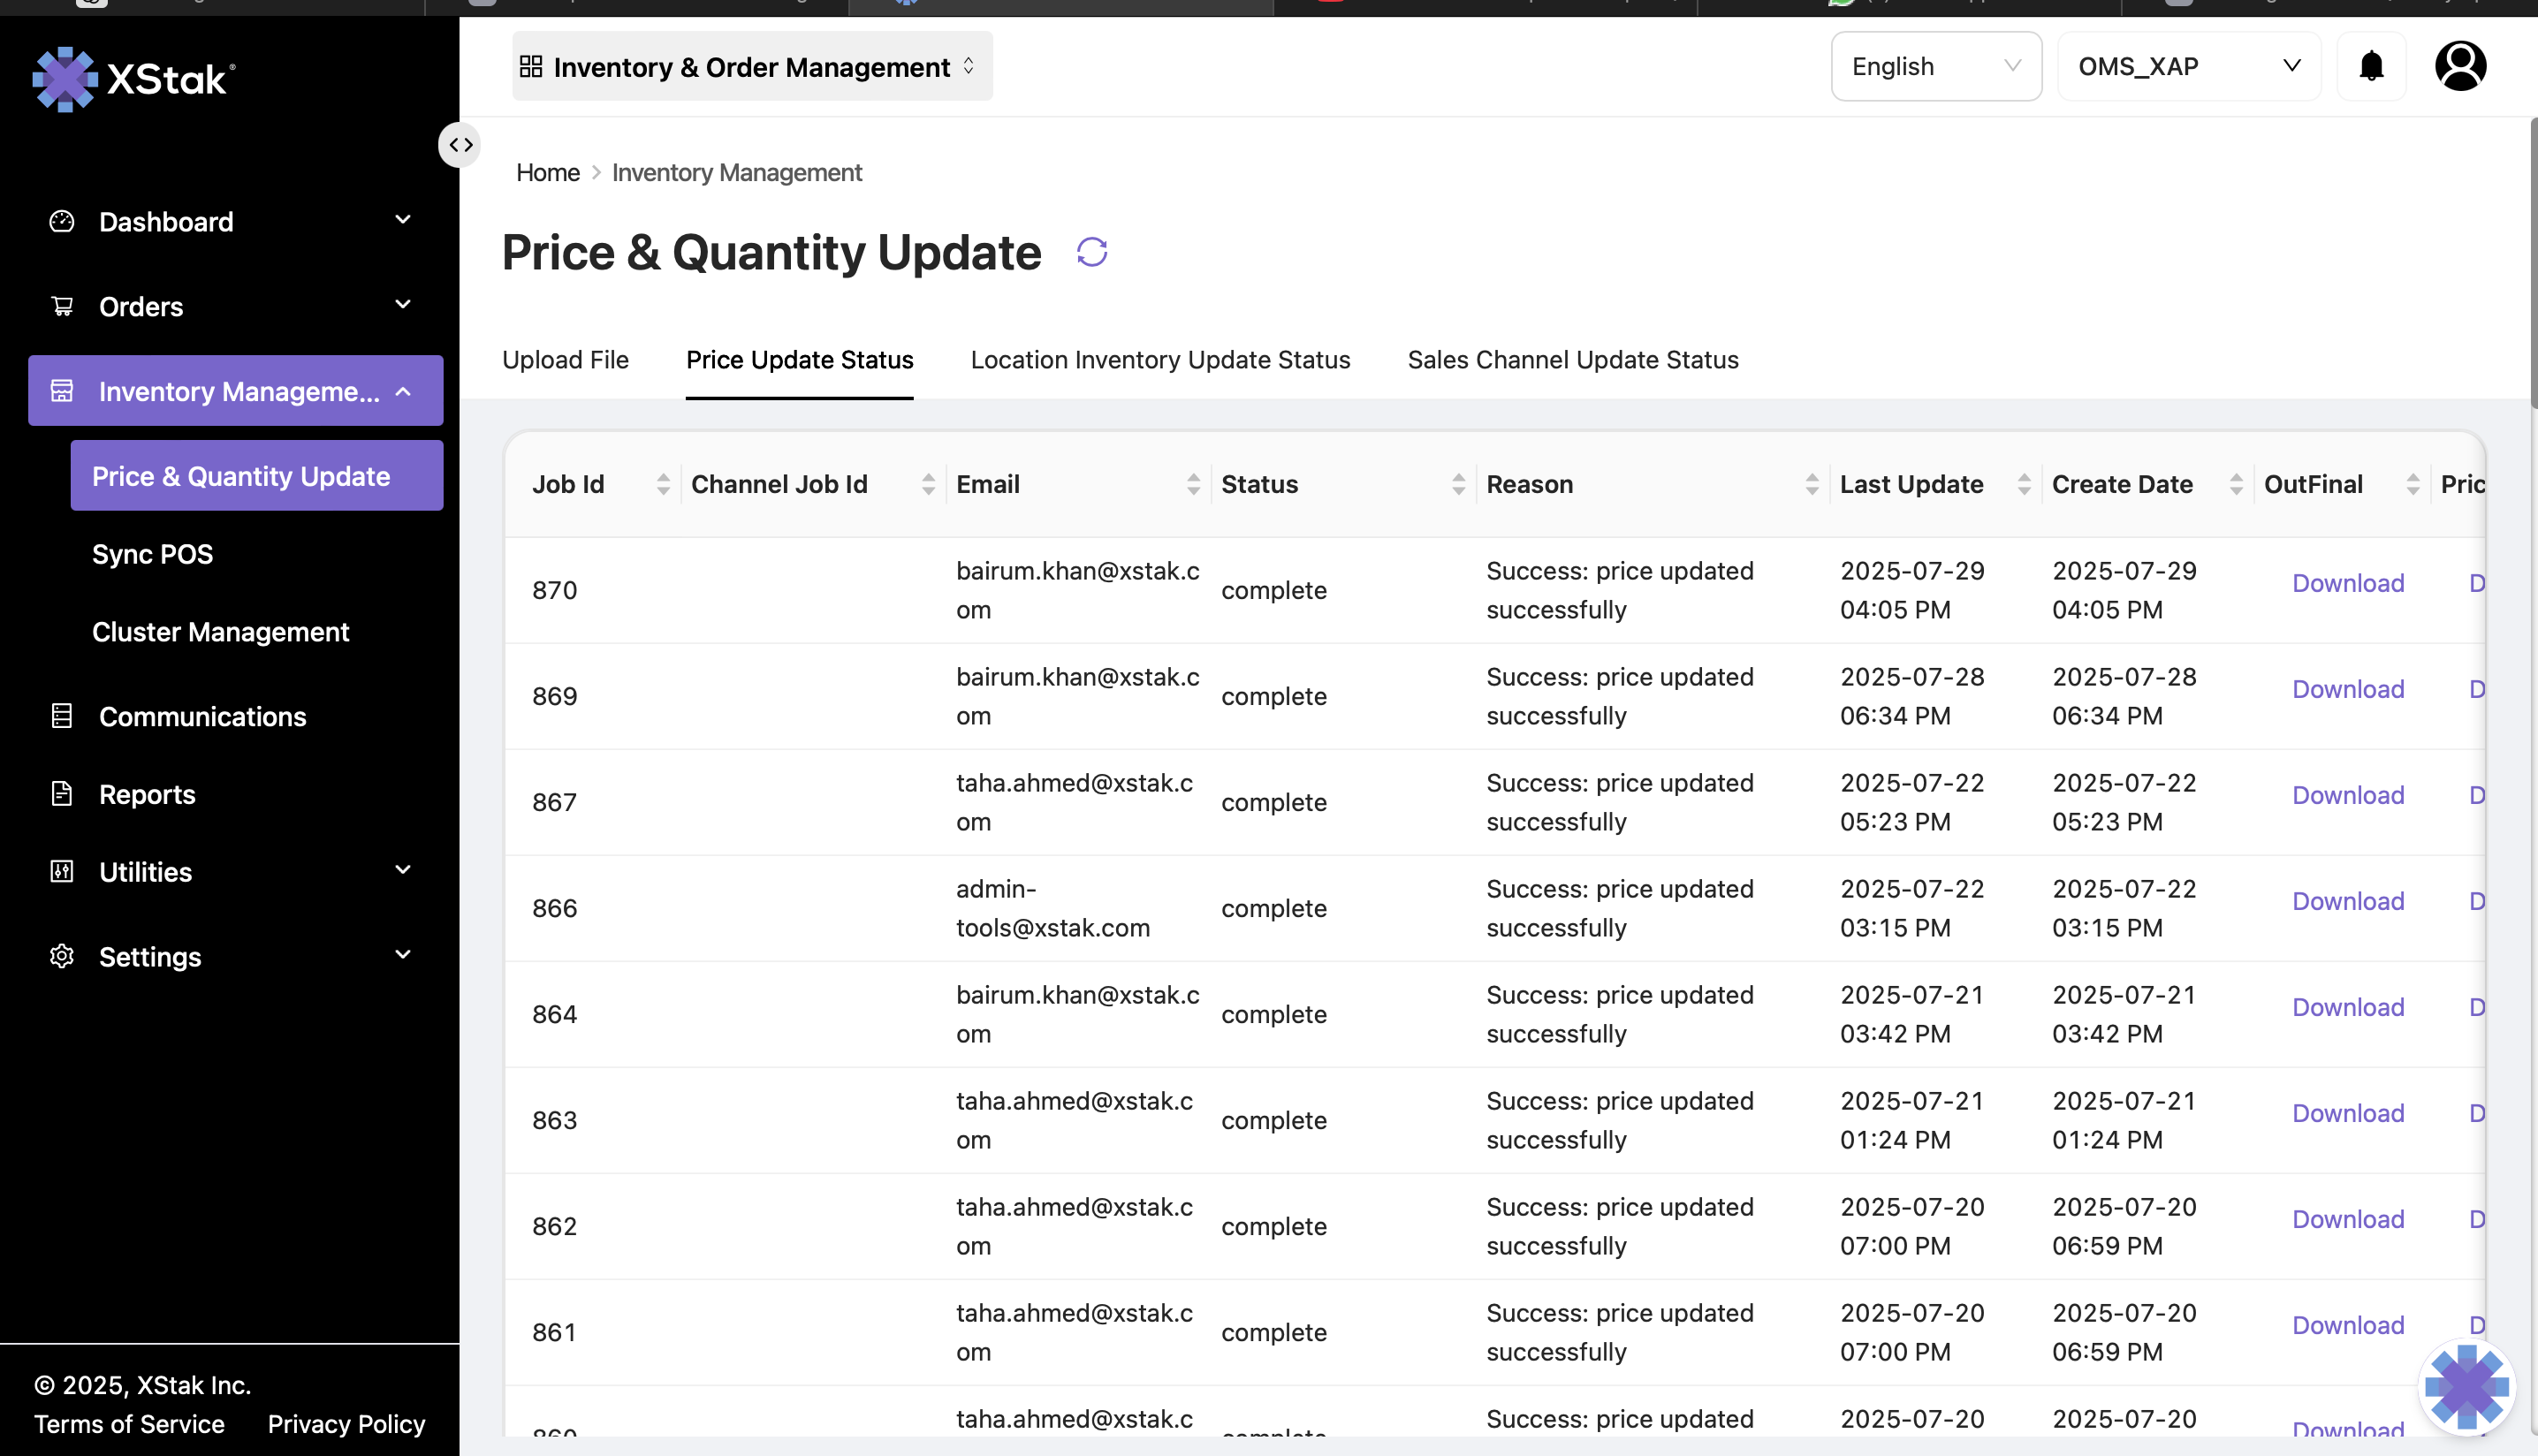
Task: Toggle sorting on the Last Update column
Action: (x=2024, y=484)
